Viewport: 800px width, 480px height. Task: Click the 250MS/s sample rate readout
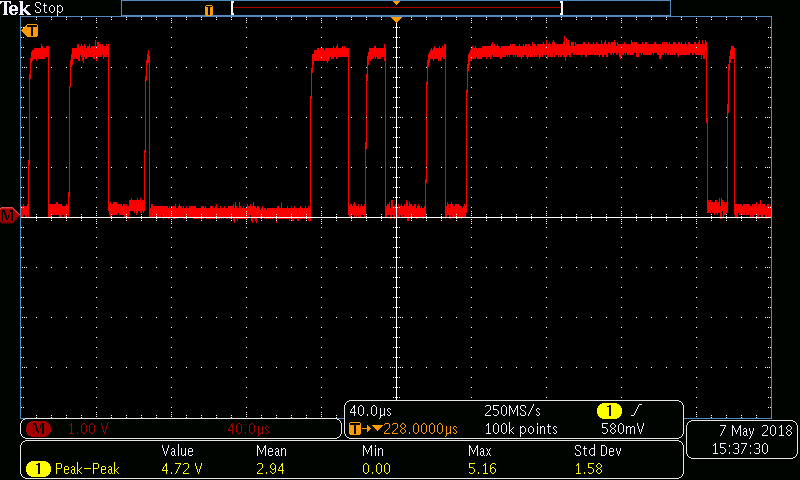tap(512, 411)
